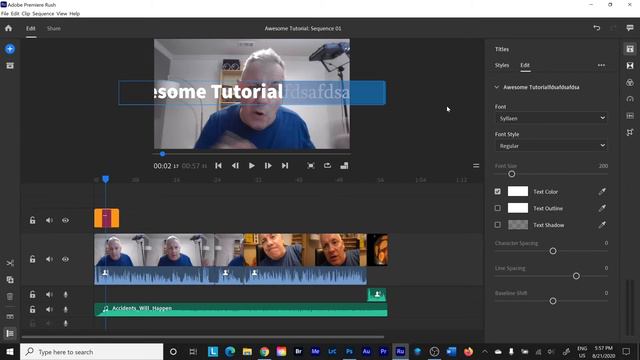Toggle the Control tracks icon
Viewport: 640px width, 360px height.
coord(10,333)
